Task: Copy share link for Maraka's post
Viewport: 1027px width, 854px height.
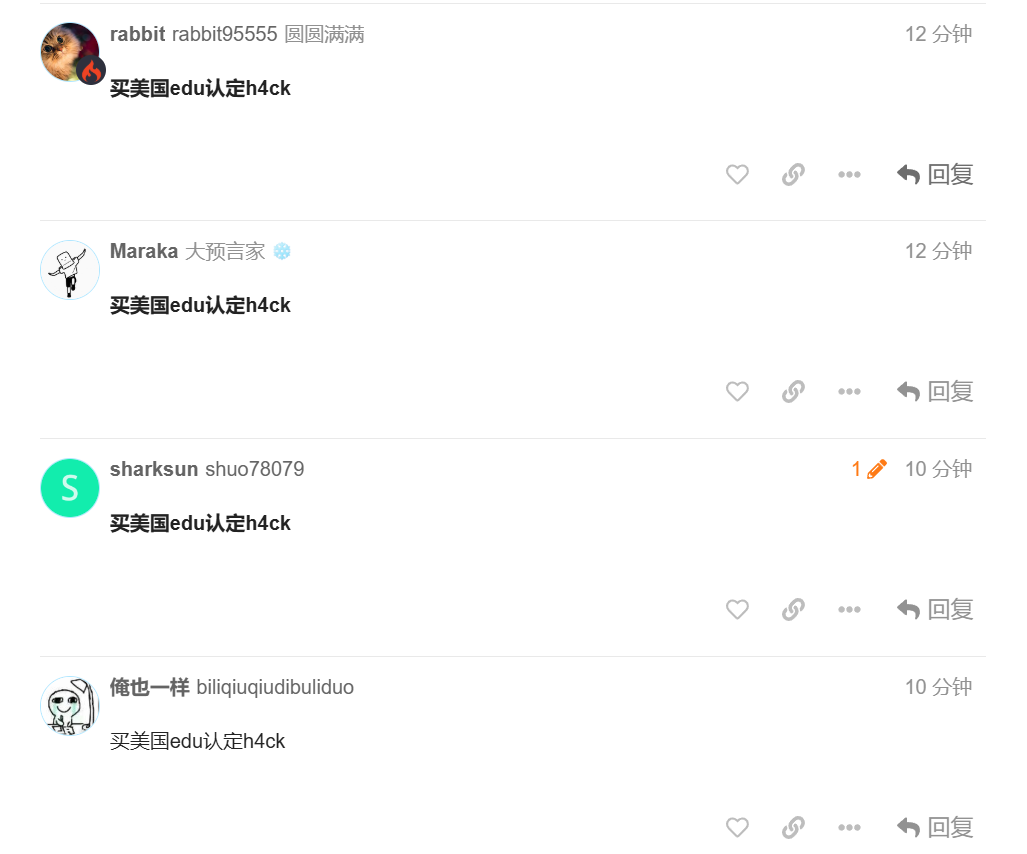Action: pyautogui.click(x=793, y=392)
